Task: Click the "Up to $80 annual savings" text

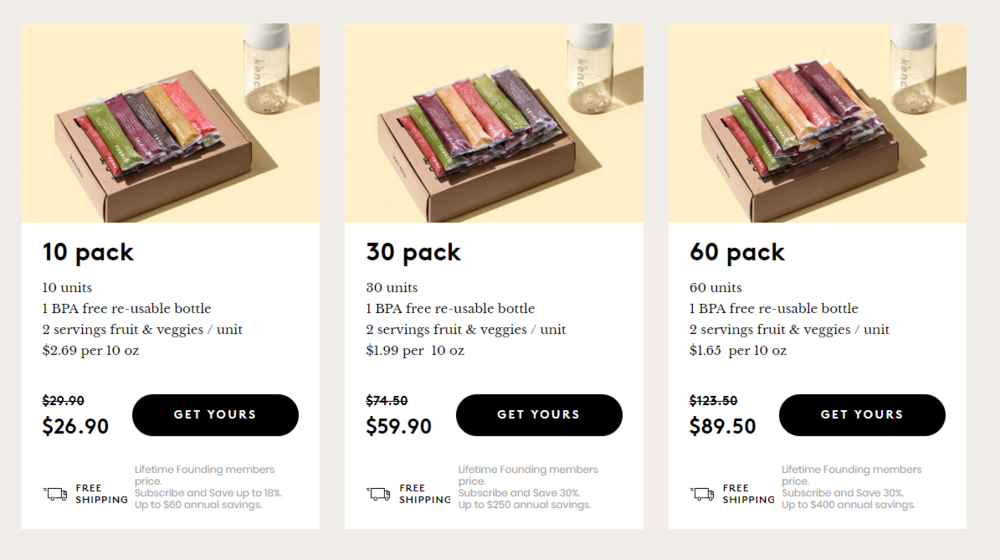Action: coord(198,505)
